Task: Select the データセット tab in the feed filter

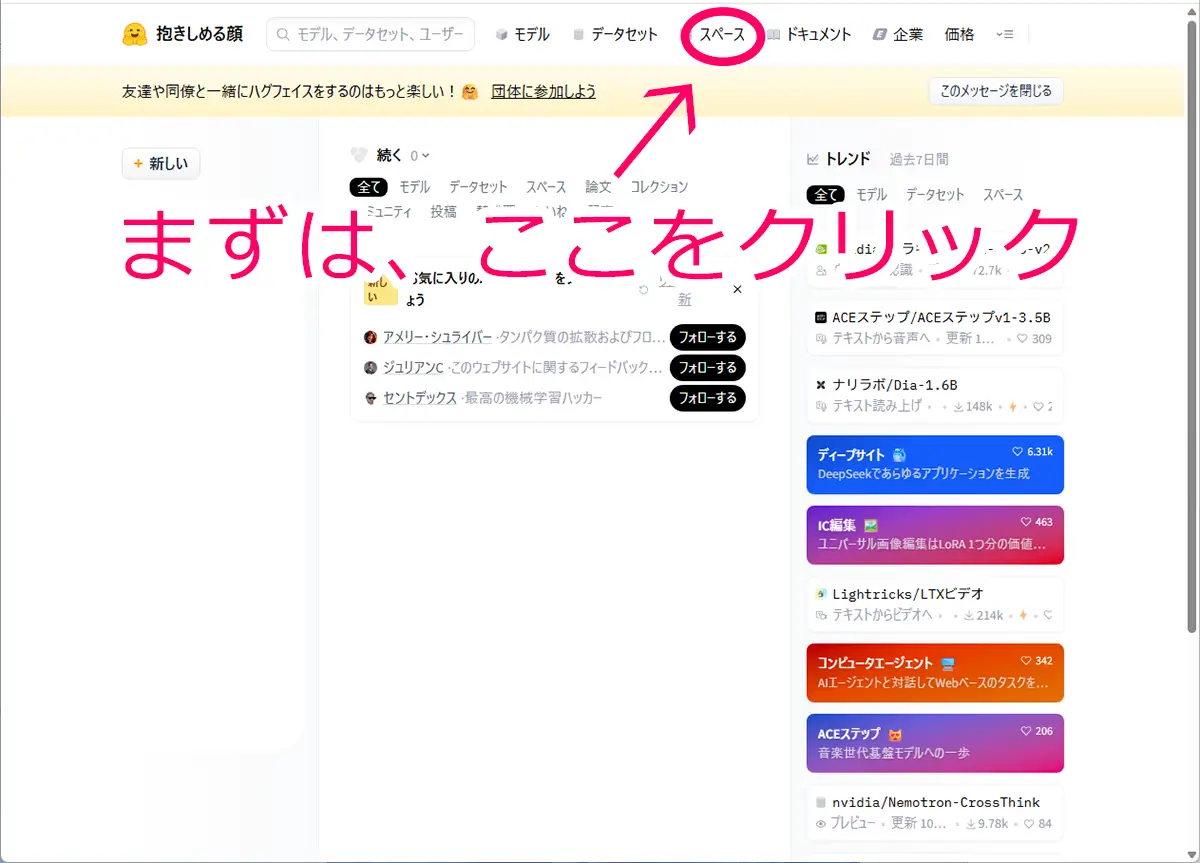Action: tap(478, 187)
